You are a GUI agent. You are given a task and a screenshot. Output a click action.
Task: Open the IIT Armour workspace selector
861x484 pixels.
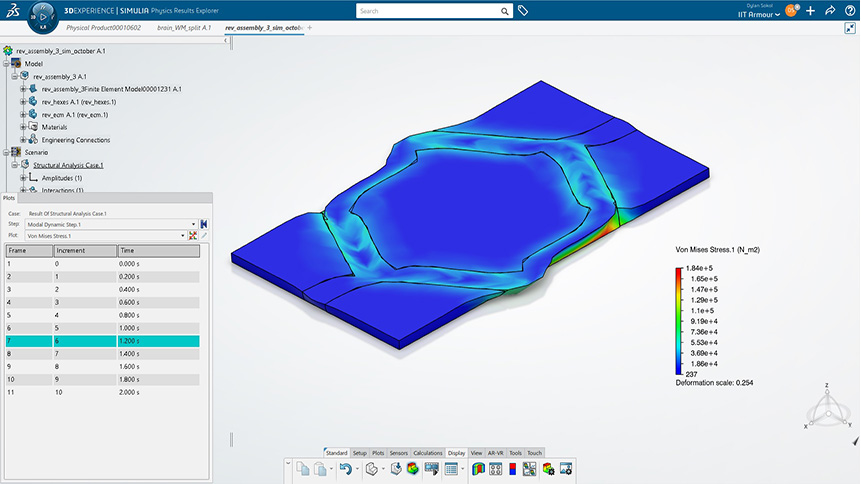click(x=760, y=15)
